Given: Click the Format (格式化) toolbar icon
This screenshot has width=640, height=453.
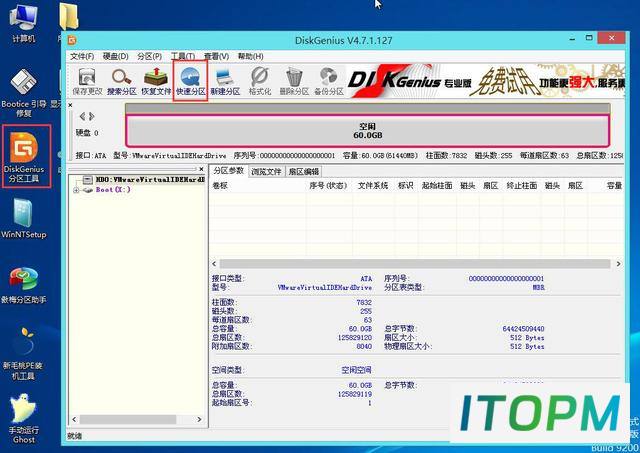Looking at the screenshot, I should pyautogui.click(x=260, y=81).
